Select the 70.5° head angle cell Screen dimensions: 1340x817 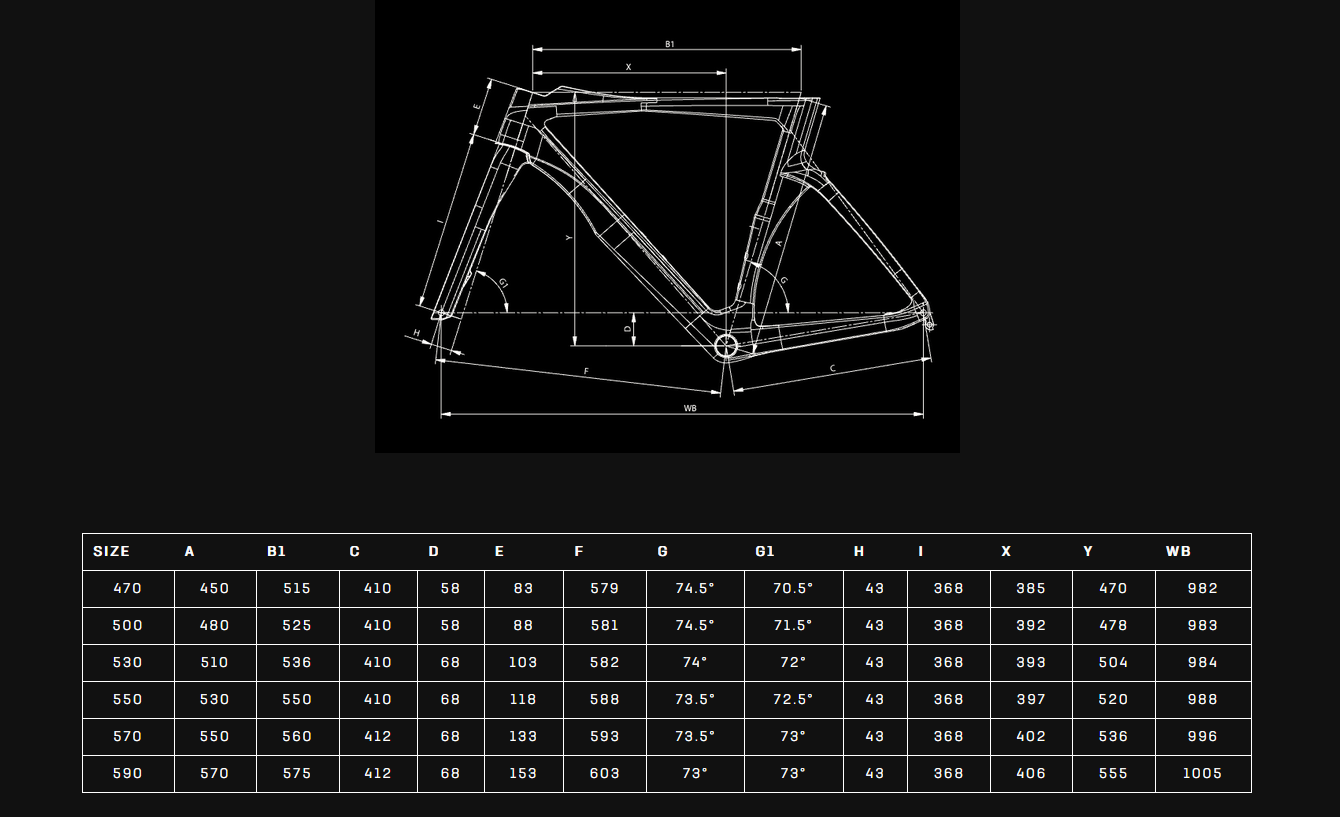pos(793,588)
